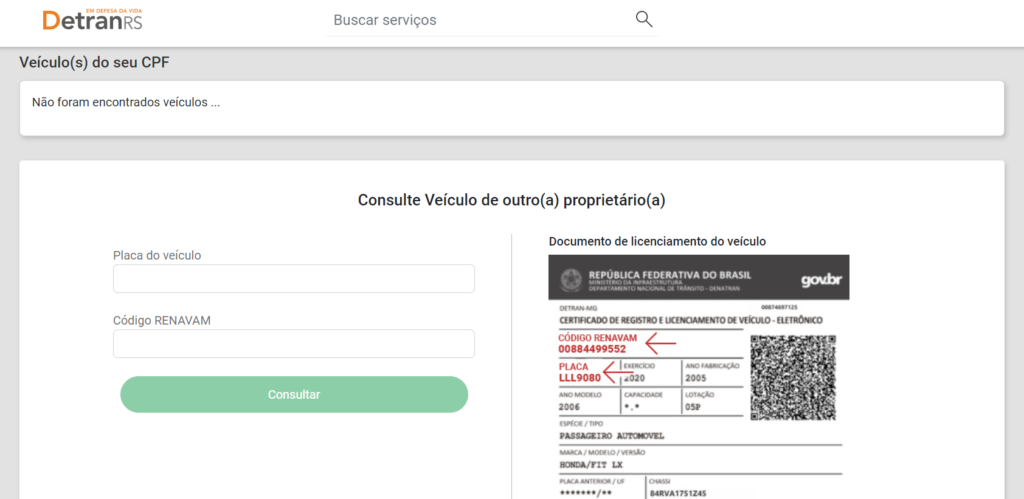Viewport: 1024px width, 499px height.
Task: Click the magnifying glass search icon
Action: (x=644, y=19)
